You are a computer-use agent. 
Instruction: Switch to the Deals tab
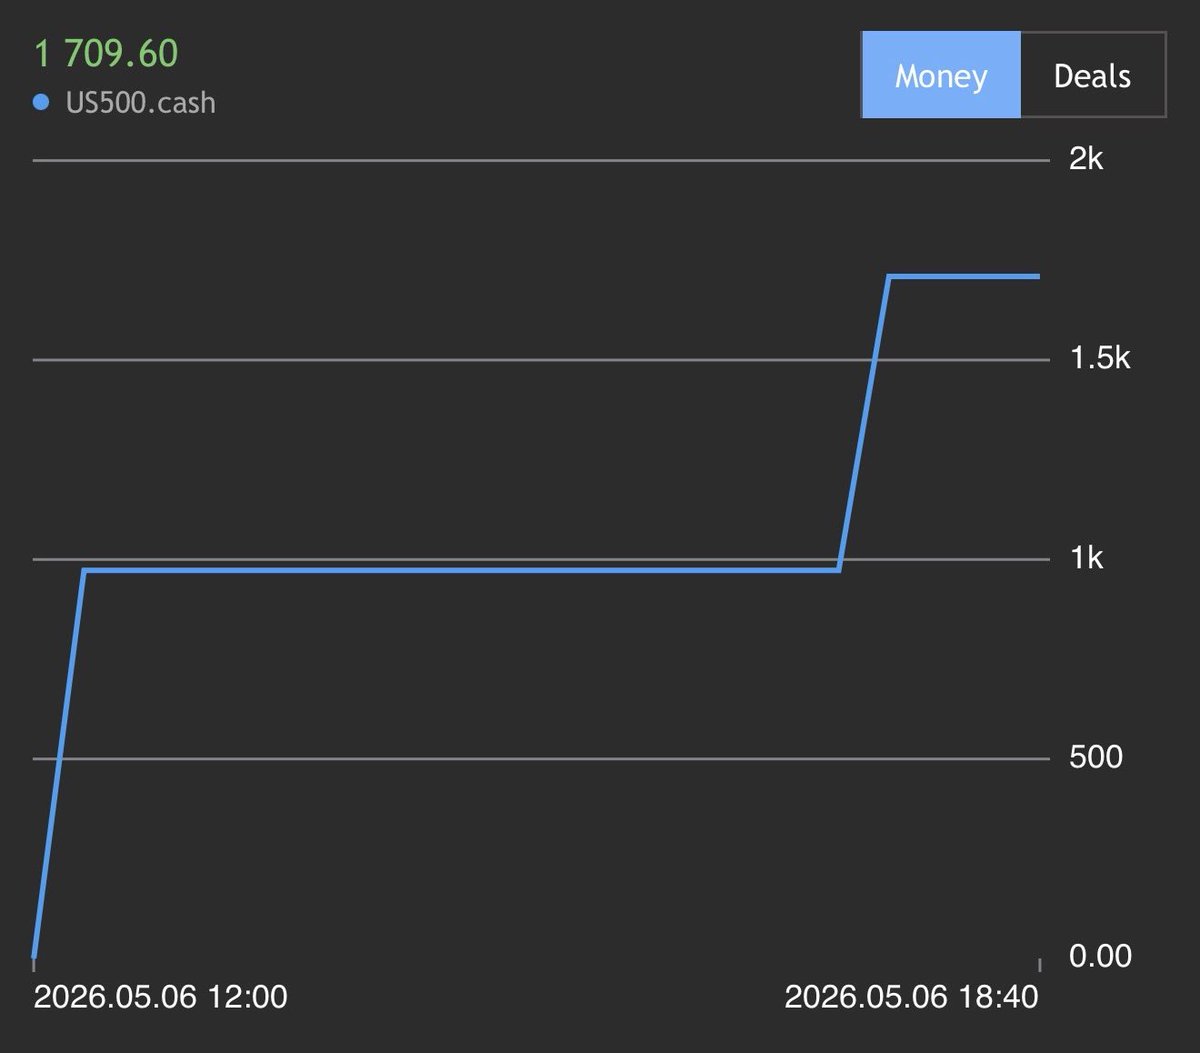1092,76
